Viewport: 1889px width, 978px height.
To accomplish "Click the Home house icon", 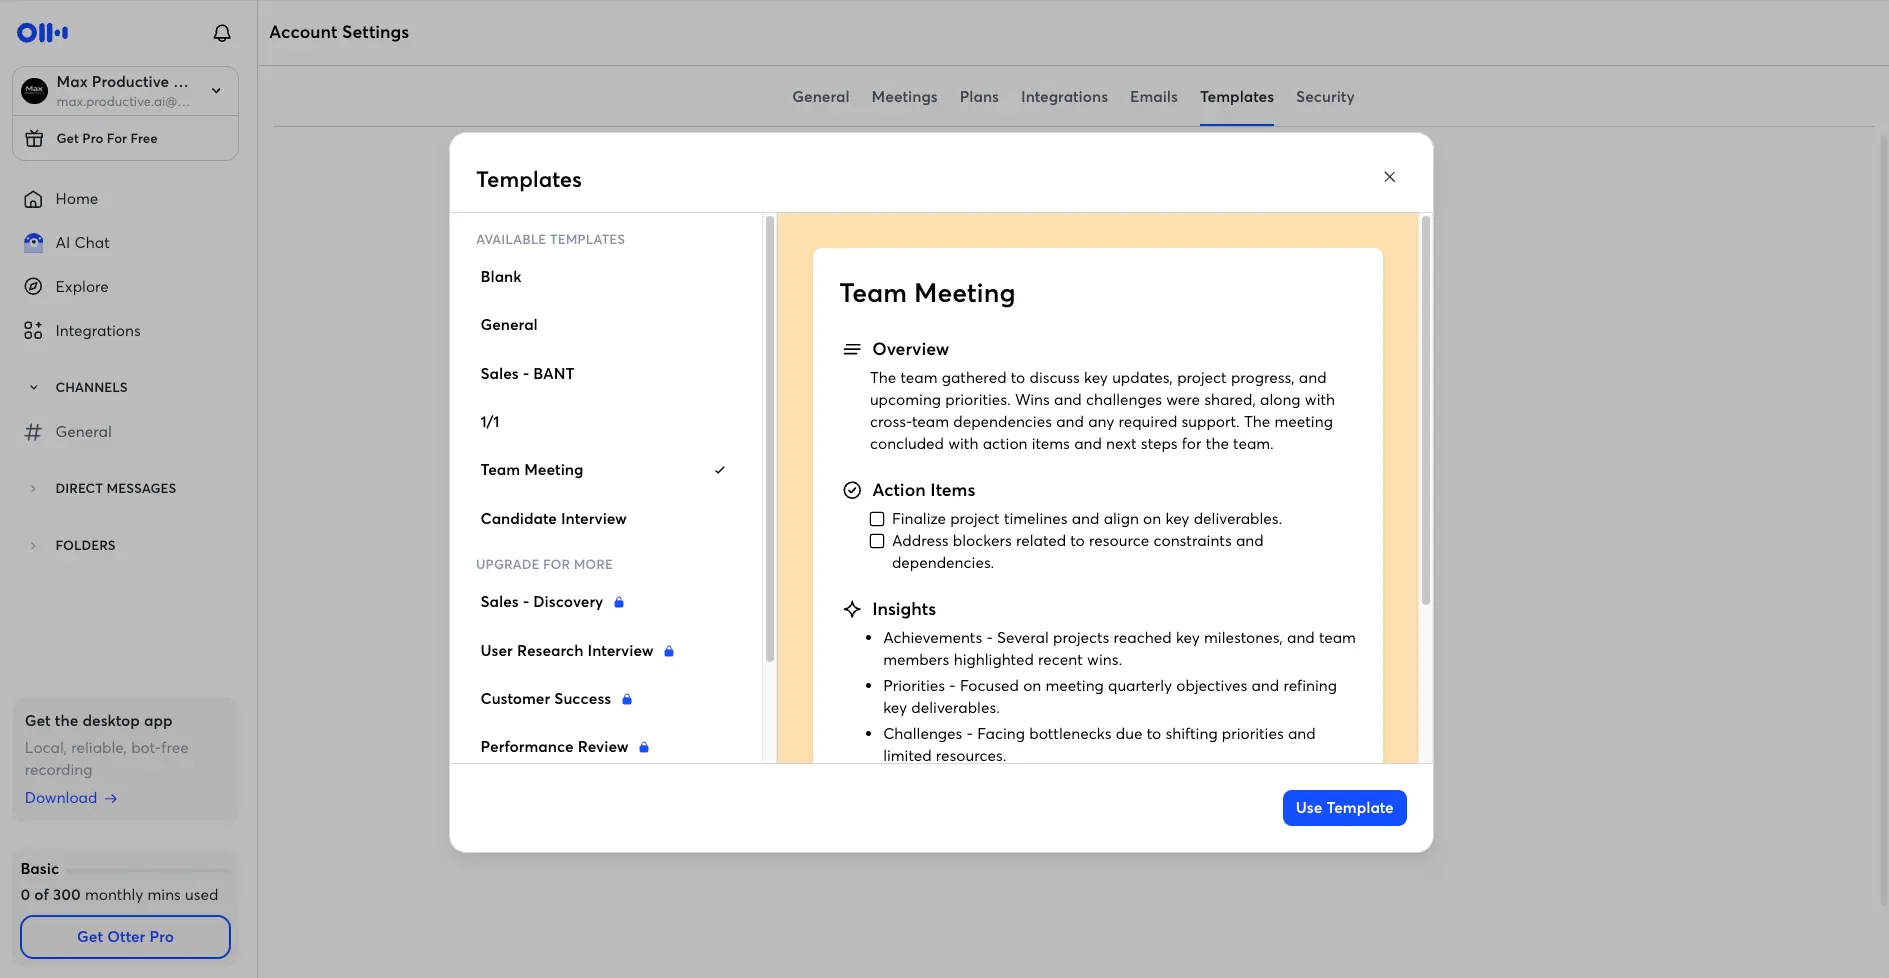I will pyautogui.click(x=33, y=199).
